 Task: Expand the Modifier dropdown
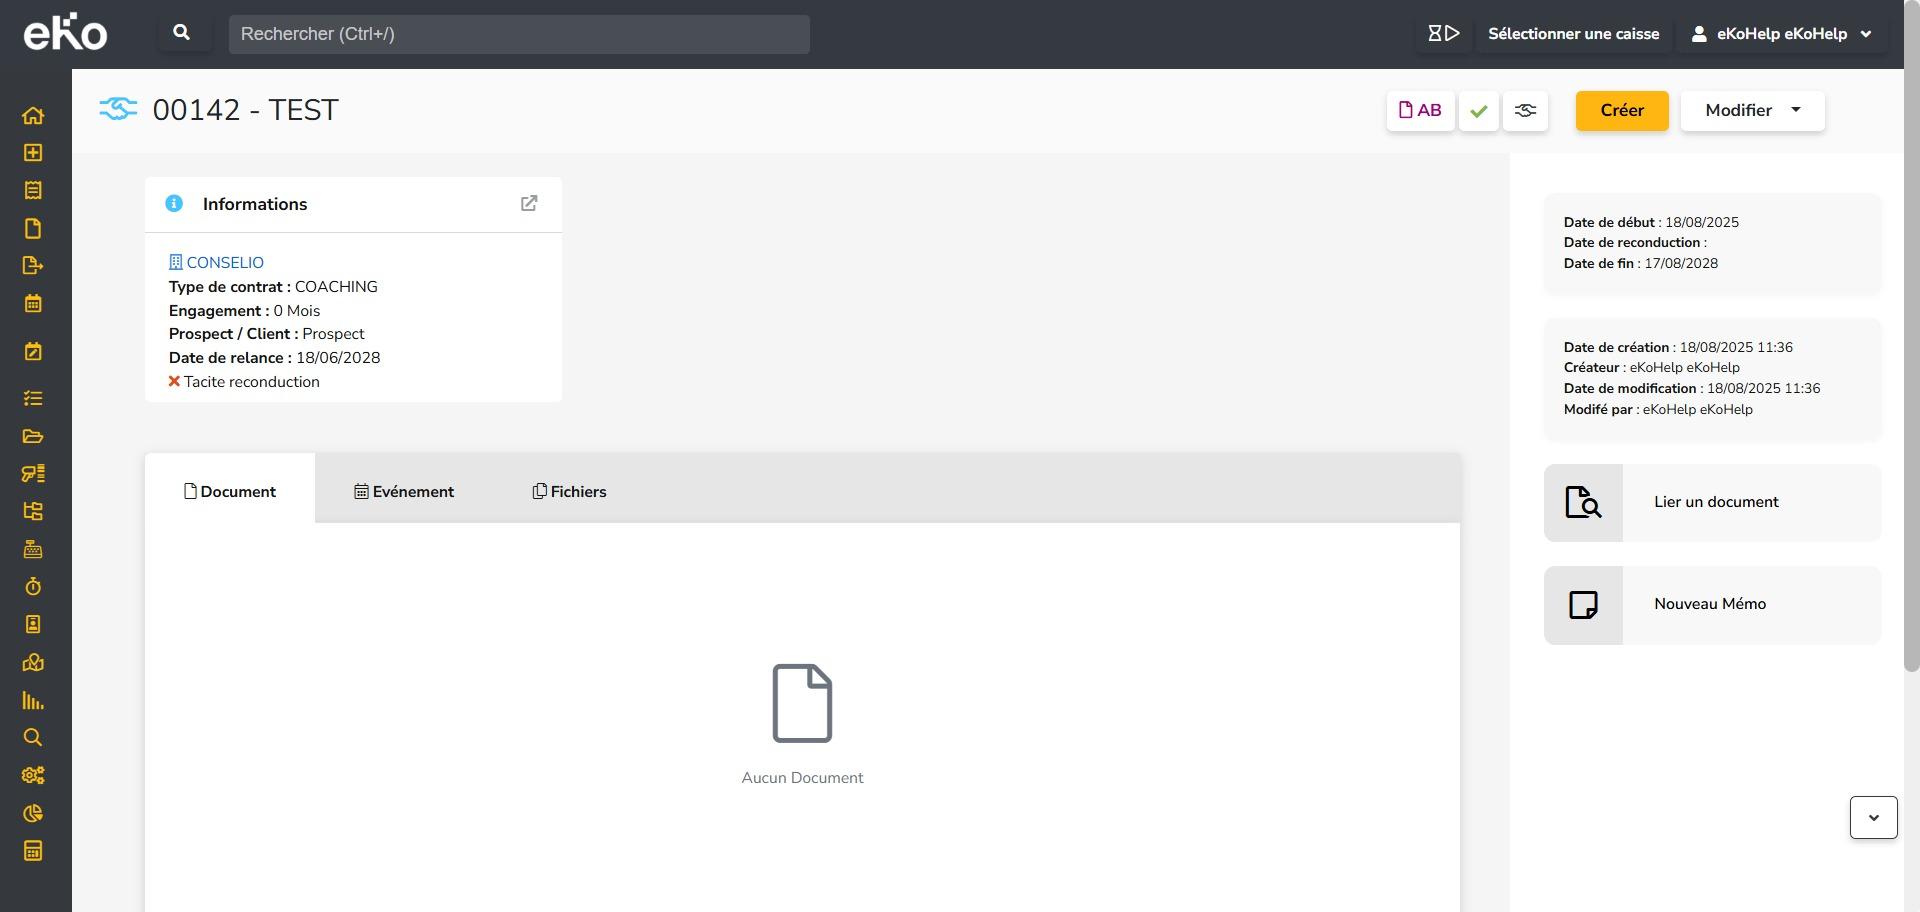(x=1752, y=111)
